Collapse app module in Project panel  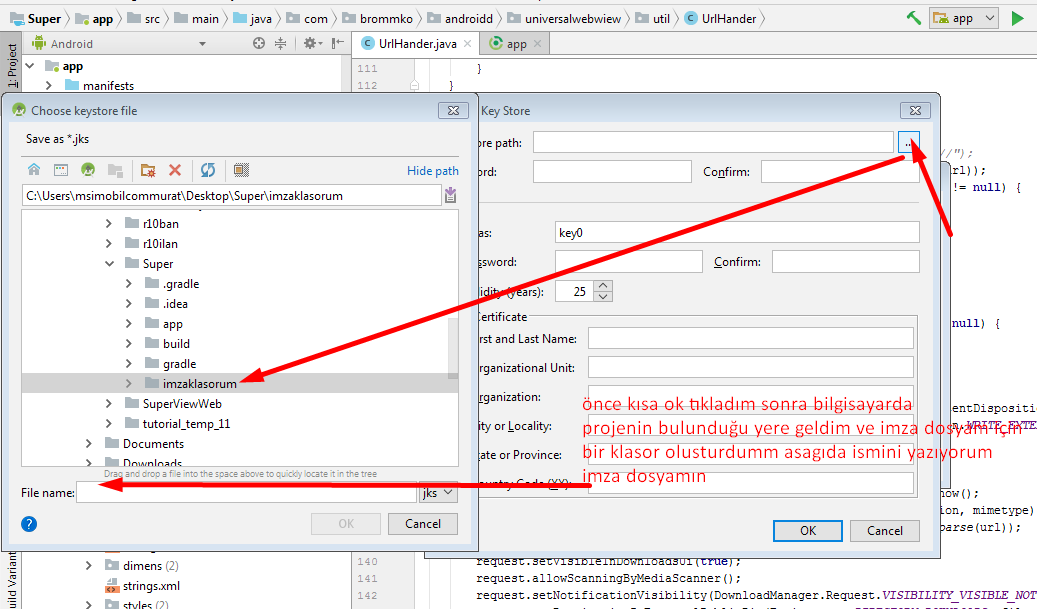tap(30, 65)
